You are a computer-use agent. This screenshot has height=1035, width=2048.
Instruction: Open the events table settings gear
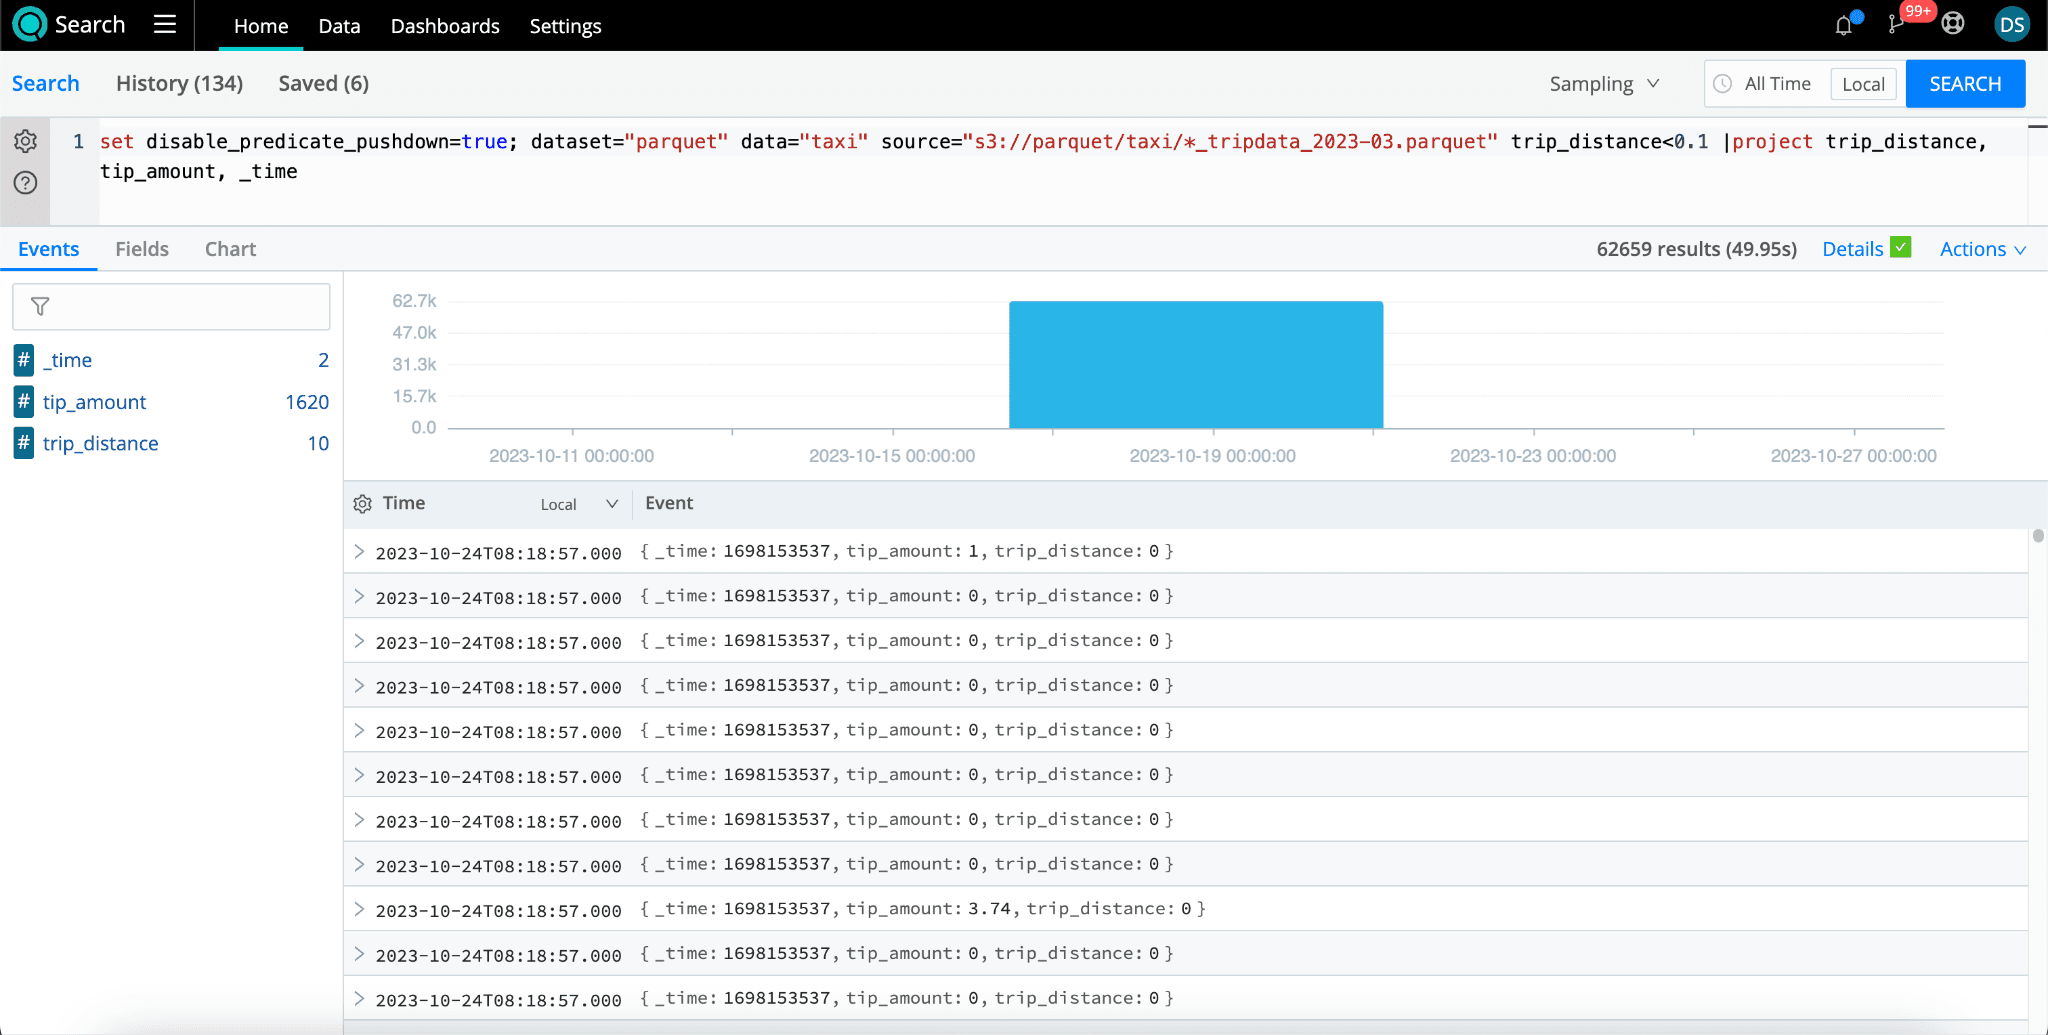363,504
